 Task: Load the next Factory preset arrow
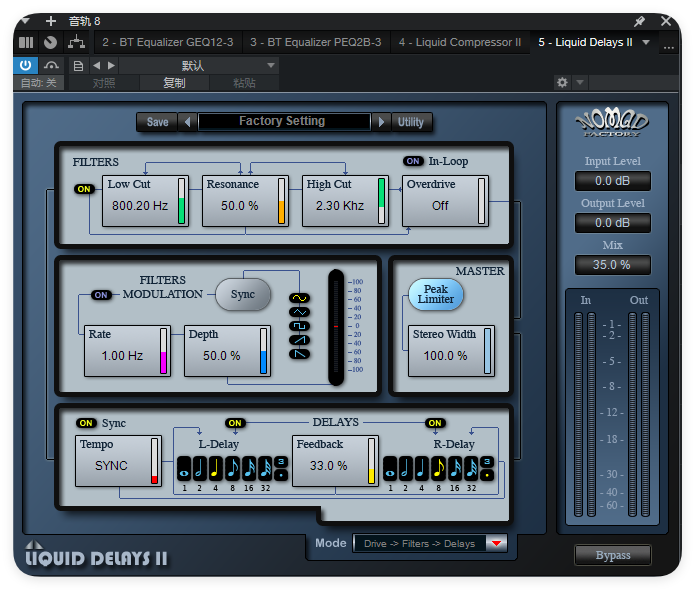(381, 122)
